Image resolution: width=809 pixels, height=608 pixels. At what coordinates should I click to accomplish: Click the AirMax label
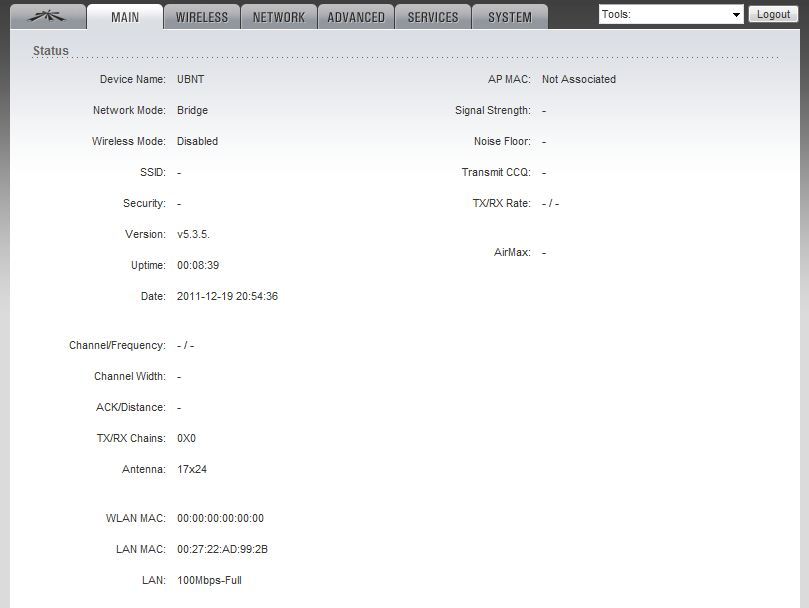(512, 252)
